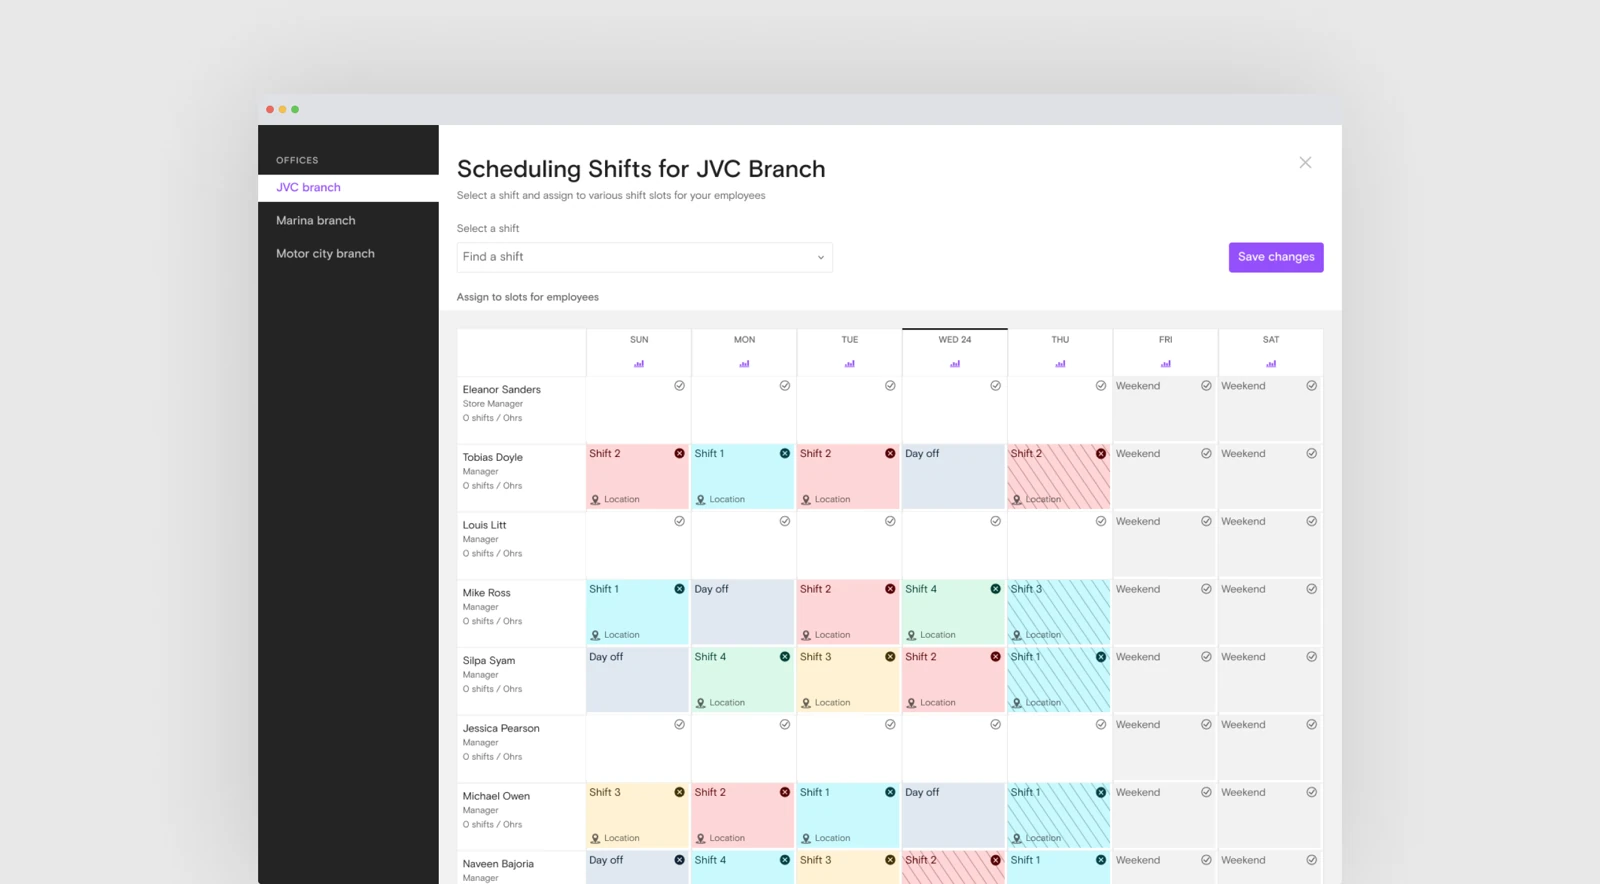This screenshot has height=884, width=1600.
Task: Open the FRI column stats chart icon
Action: tap(1166, 364)
